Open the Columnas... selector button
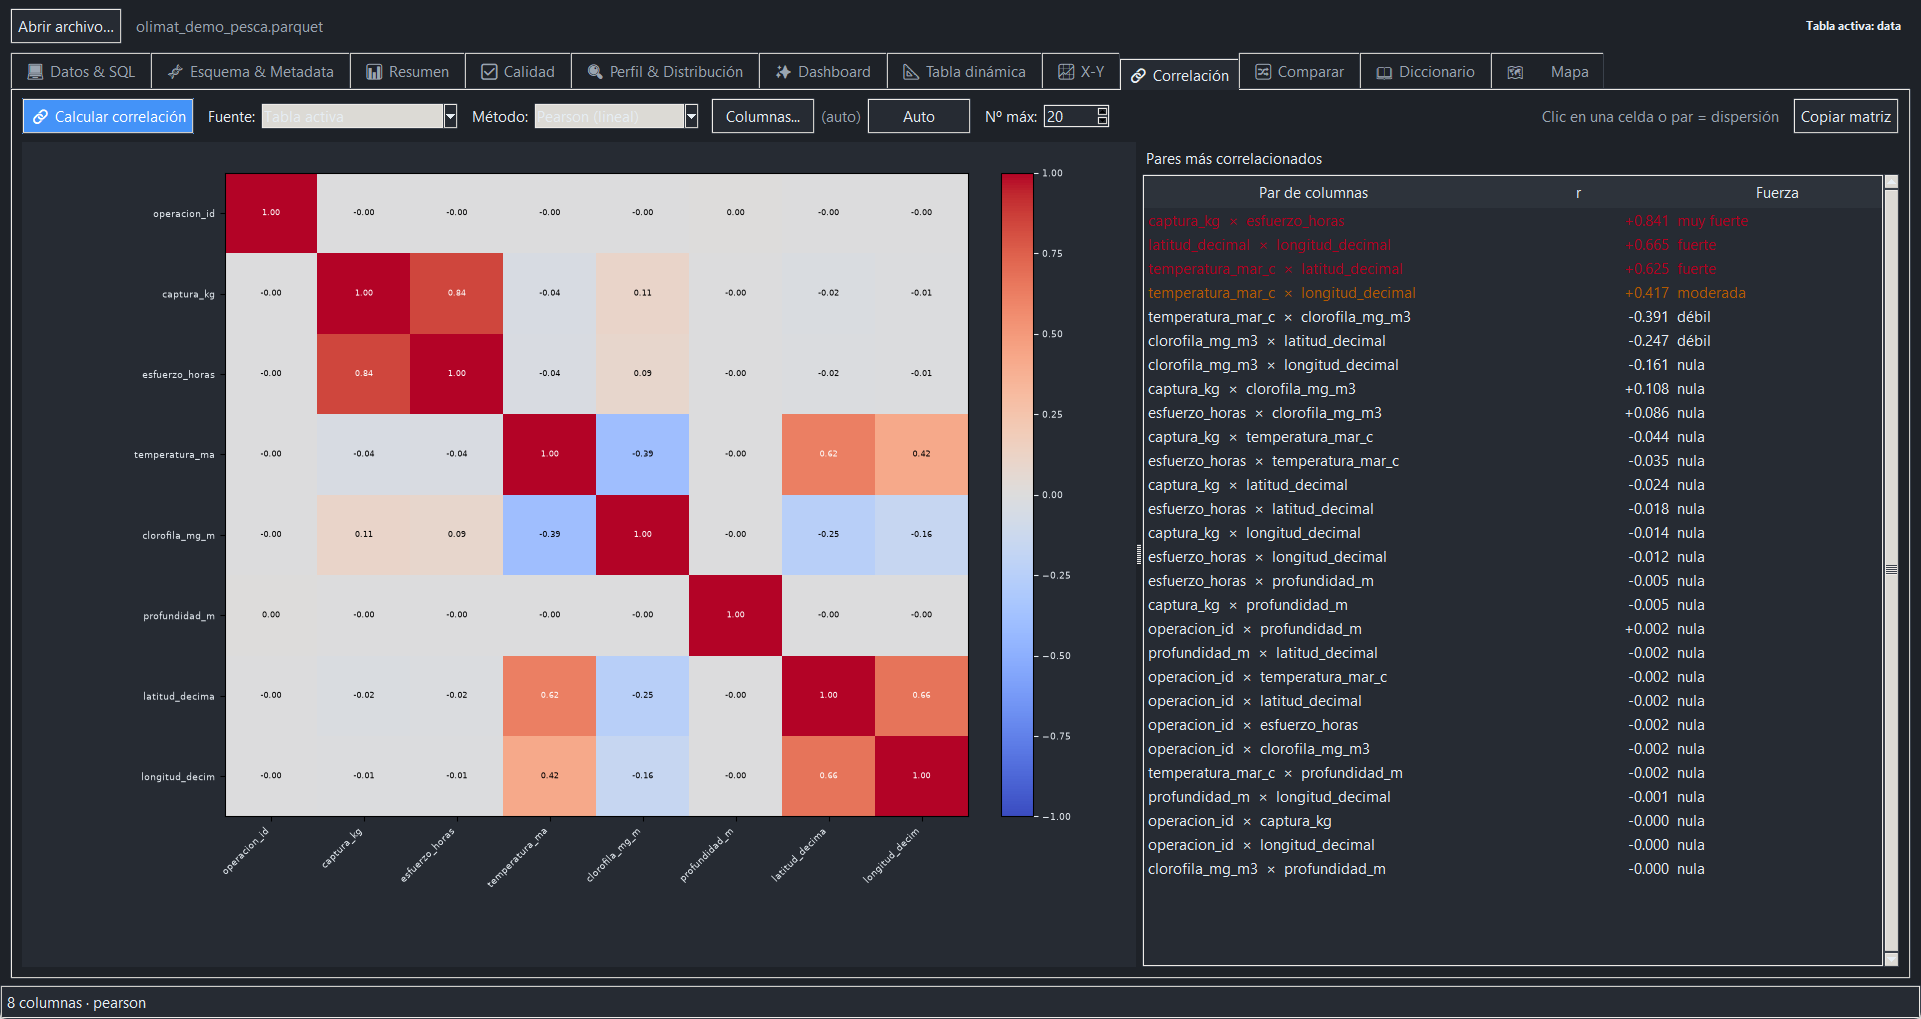This screenshot has height=1019, width=1921. [763, 117]
